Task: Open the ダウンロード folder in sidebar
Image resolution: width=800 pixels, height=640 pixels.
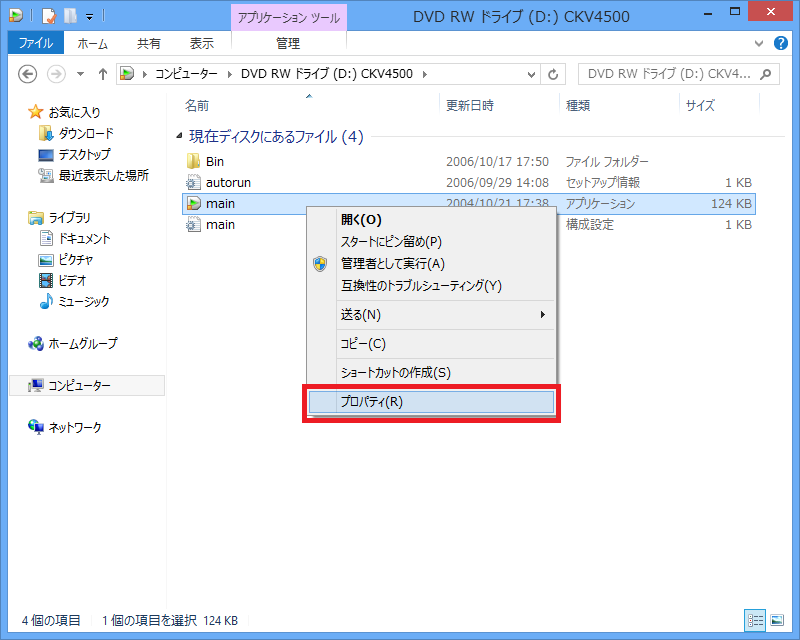Action: pos(85,133)
